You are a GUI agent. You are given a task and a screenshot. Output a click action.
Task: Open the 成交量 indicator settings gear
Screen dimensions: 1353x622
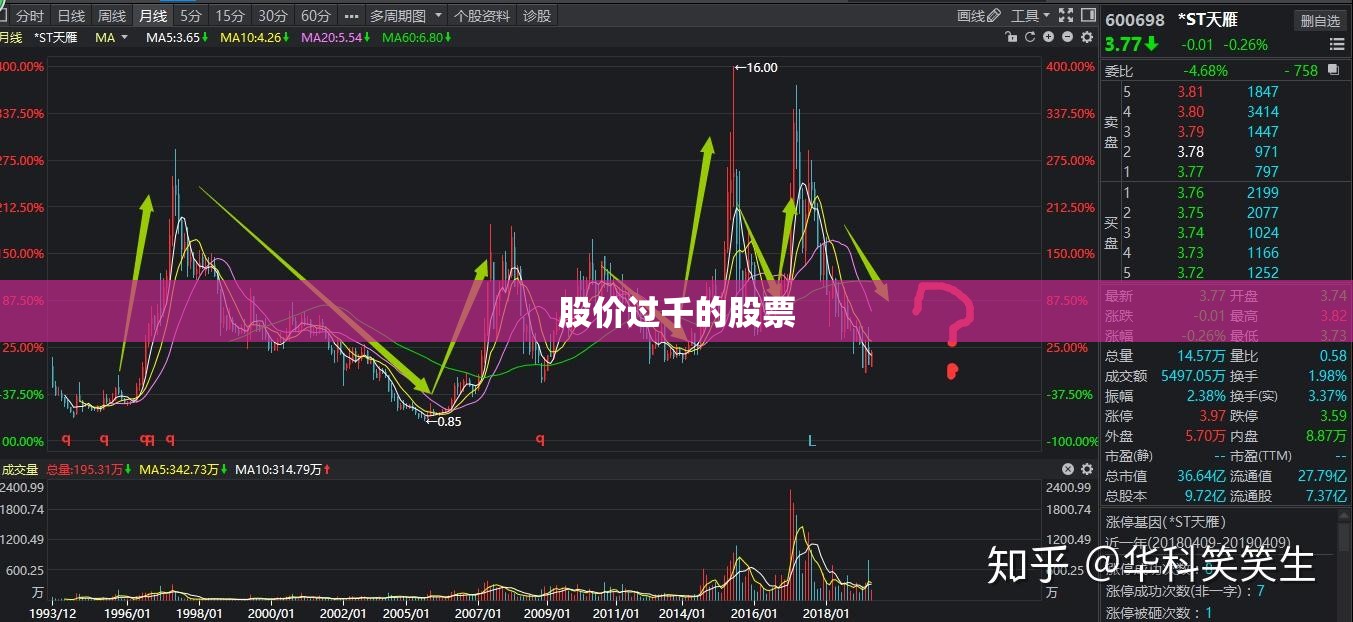[1086, 469]
